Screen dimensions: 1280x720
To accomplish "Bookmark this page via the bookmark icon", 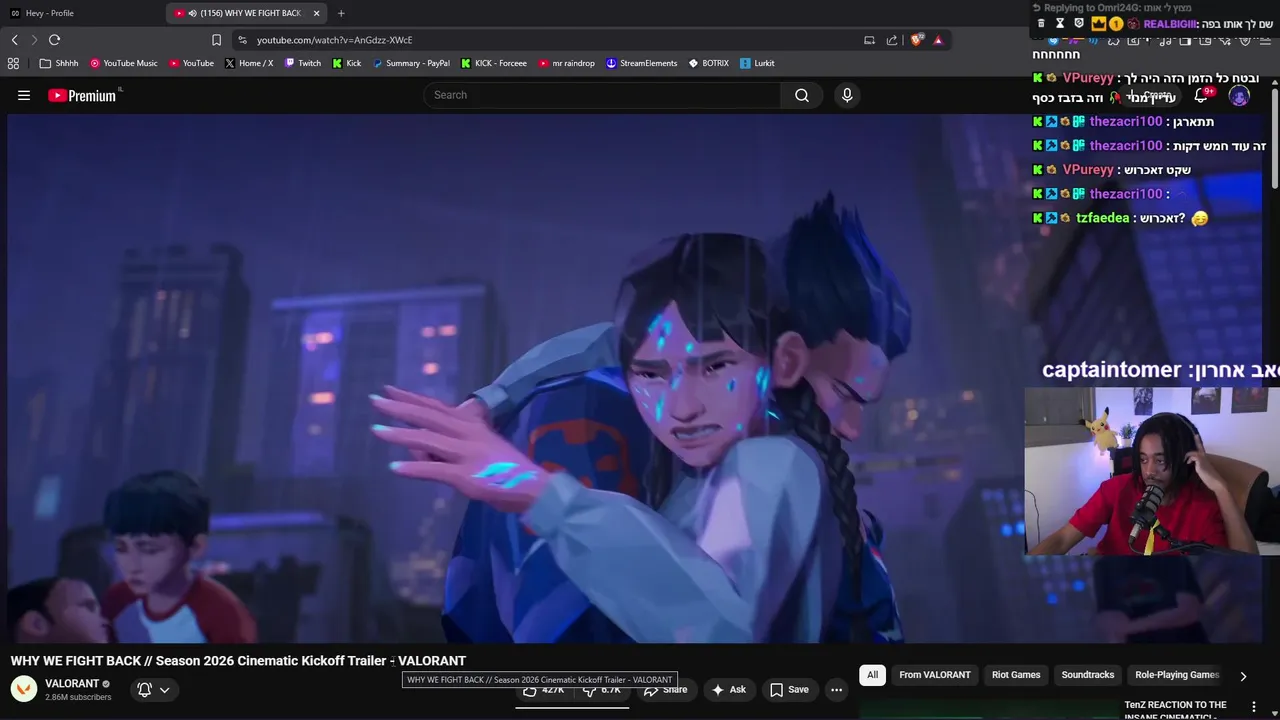I will coord(216,40).
